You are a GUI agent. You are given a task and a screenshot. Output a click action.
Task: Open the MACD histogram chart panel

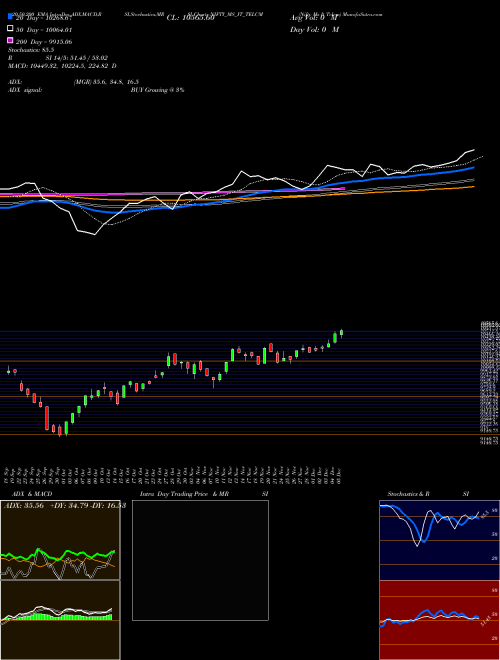coord(60,620)
